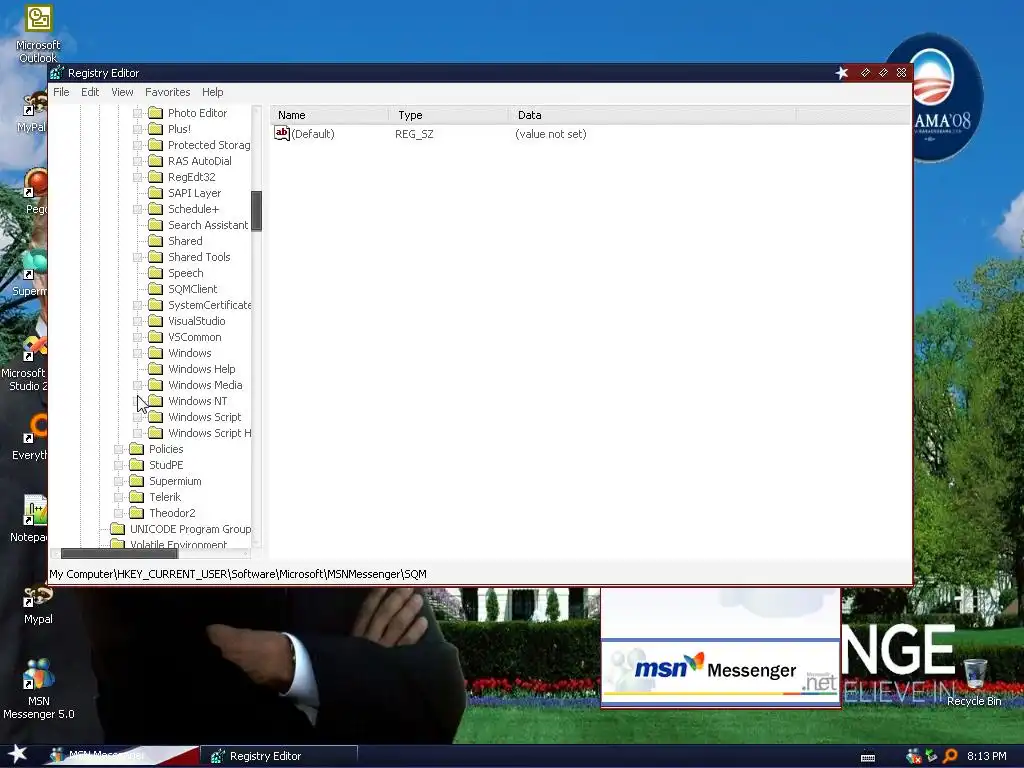Click the Speech key folder icon
The height and width of the screenshot is (768, 1024).
(x=155, y=273)
